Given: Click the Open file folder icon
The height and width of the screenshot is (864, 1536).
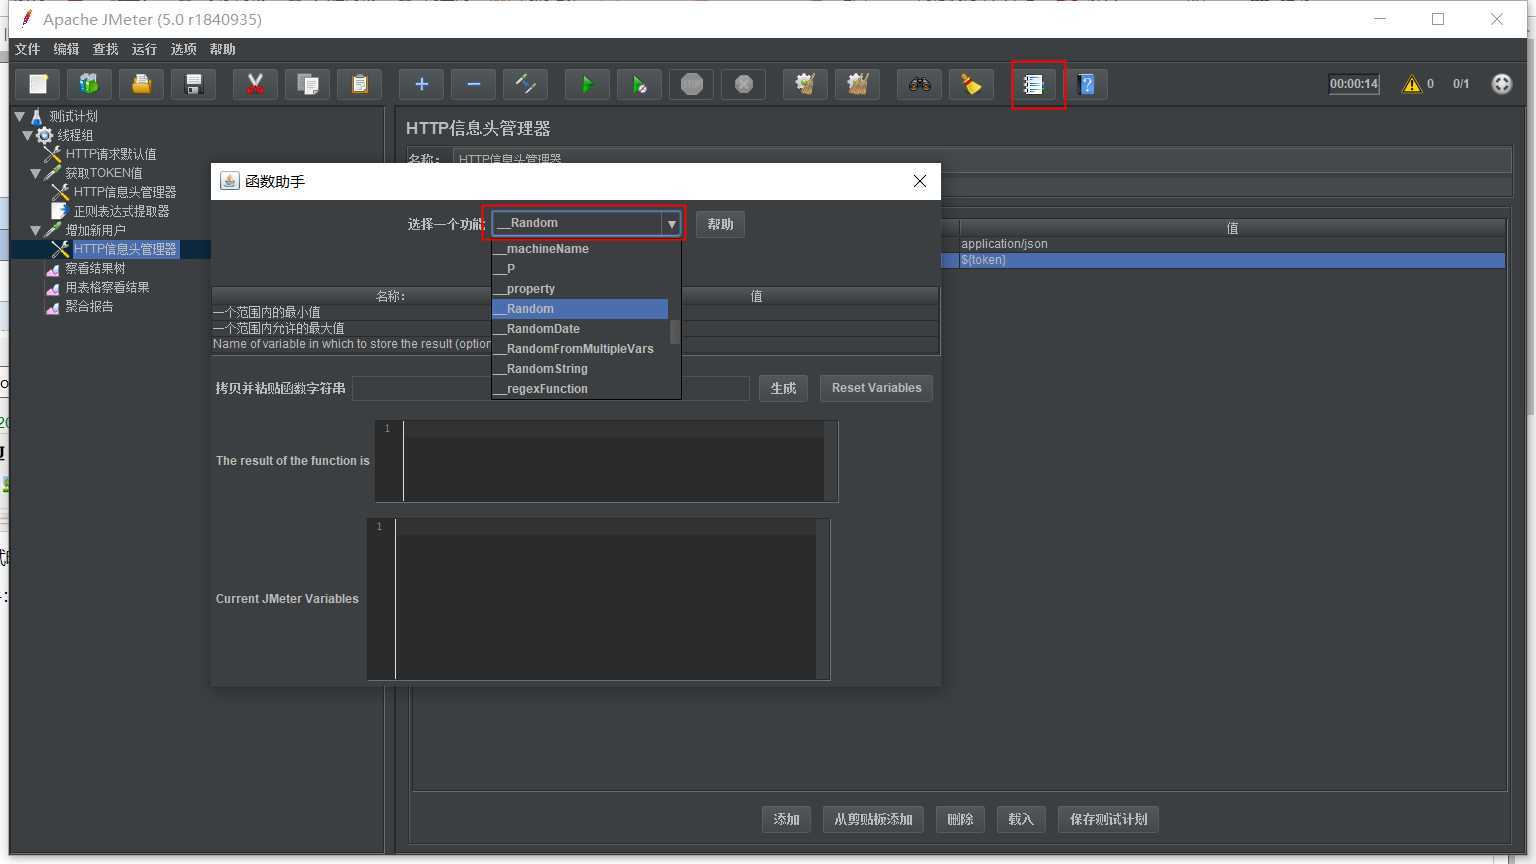Looking at the screenshot, I should (141, 84).
